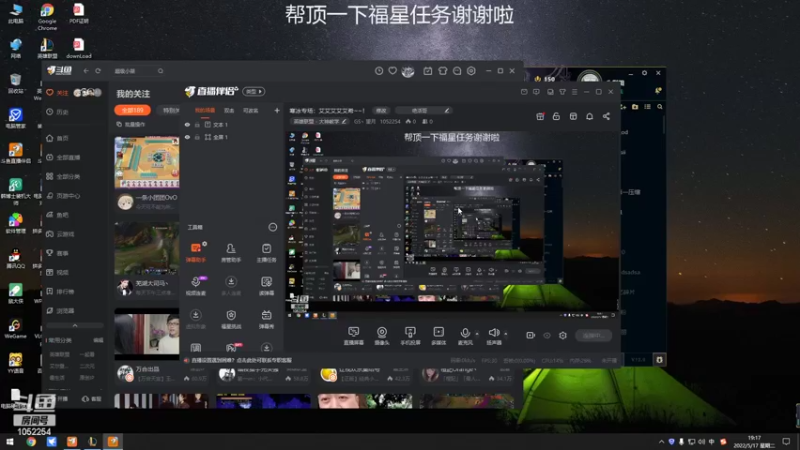Add 摄像头 camera source
This screenshot has height=450, width=800.
382,336
